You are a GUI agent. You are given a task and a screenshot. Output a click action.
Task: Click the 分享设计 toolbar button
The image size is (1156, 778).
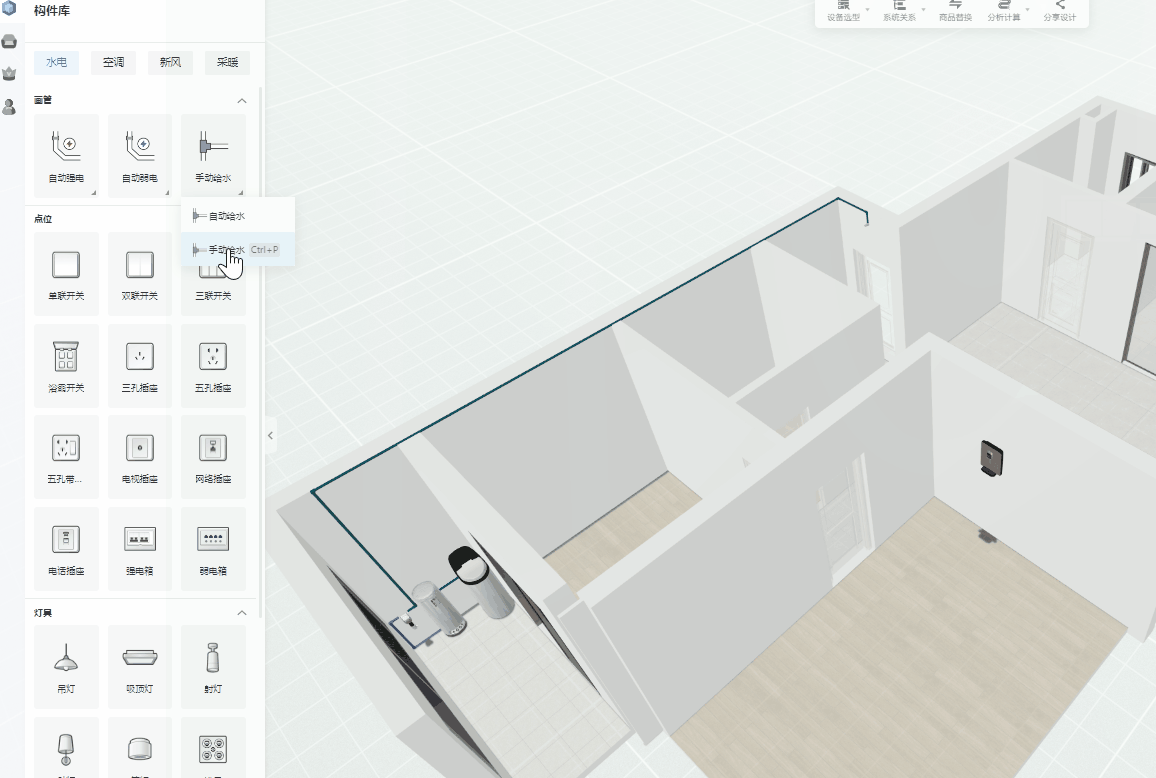[x=1059, y=11]
